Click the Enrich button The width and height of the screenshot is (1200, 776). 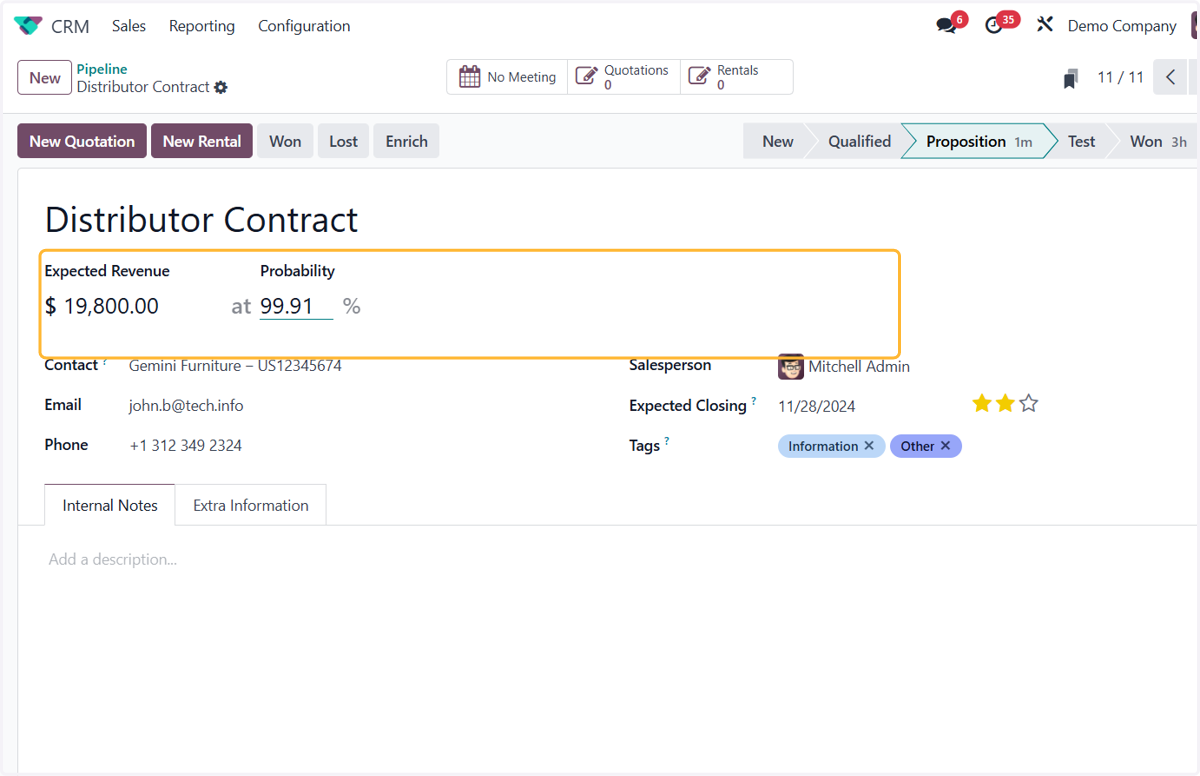tap(407, 141)
